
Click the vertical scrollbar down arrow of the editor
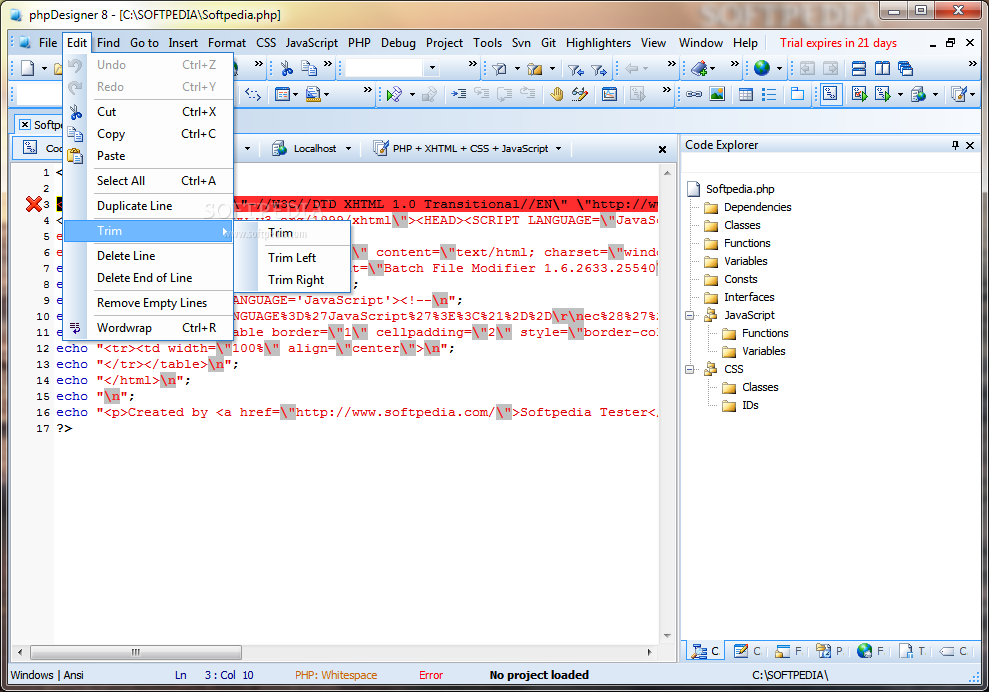667,636
